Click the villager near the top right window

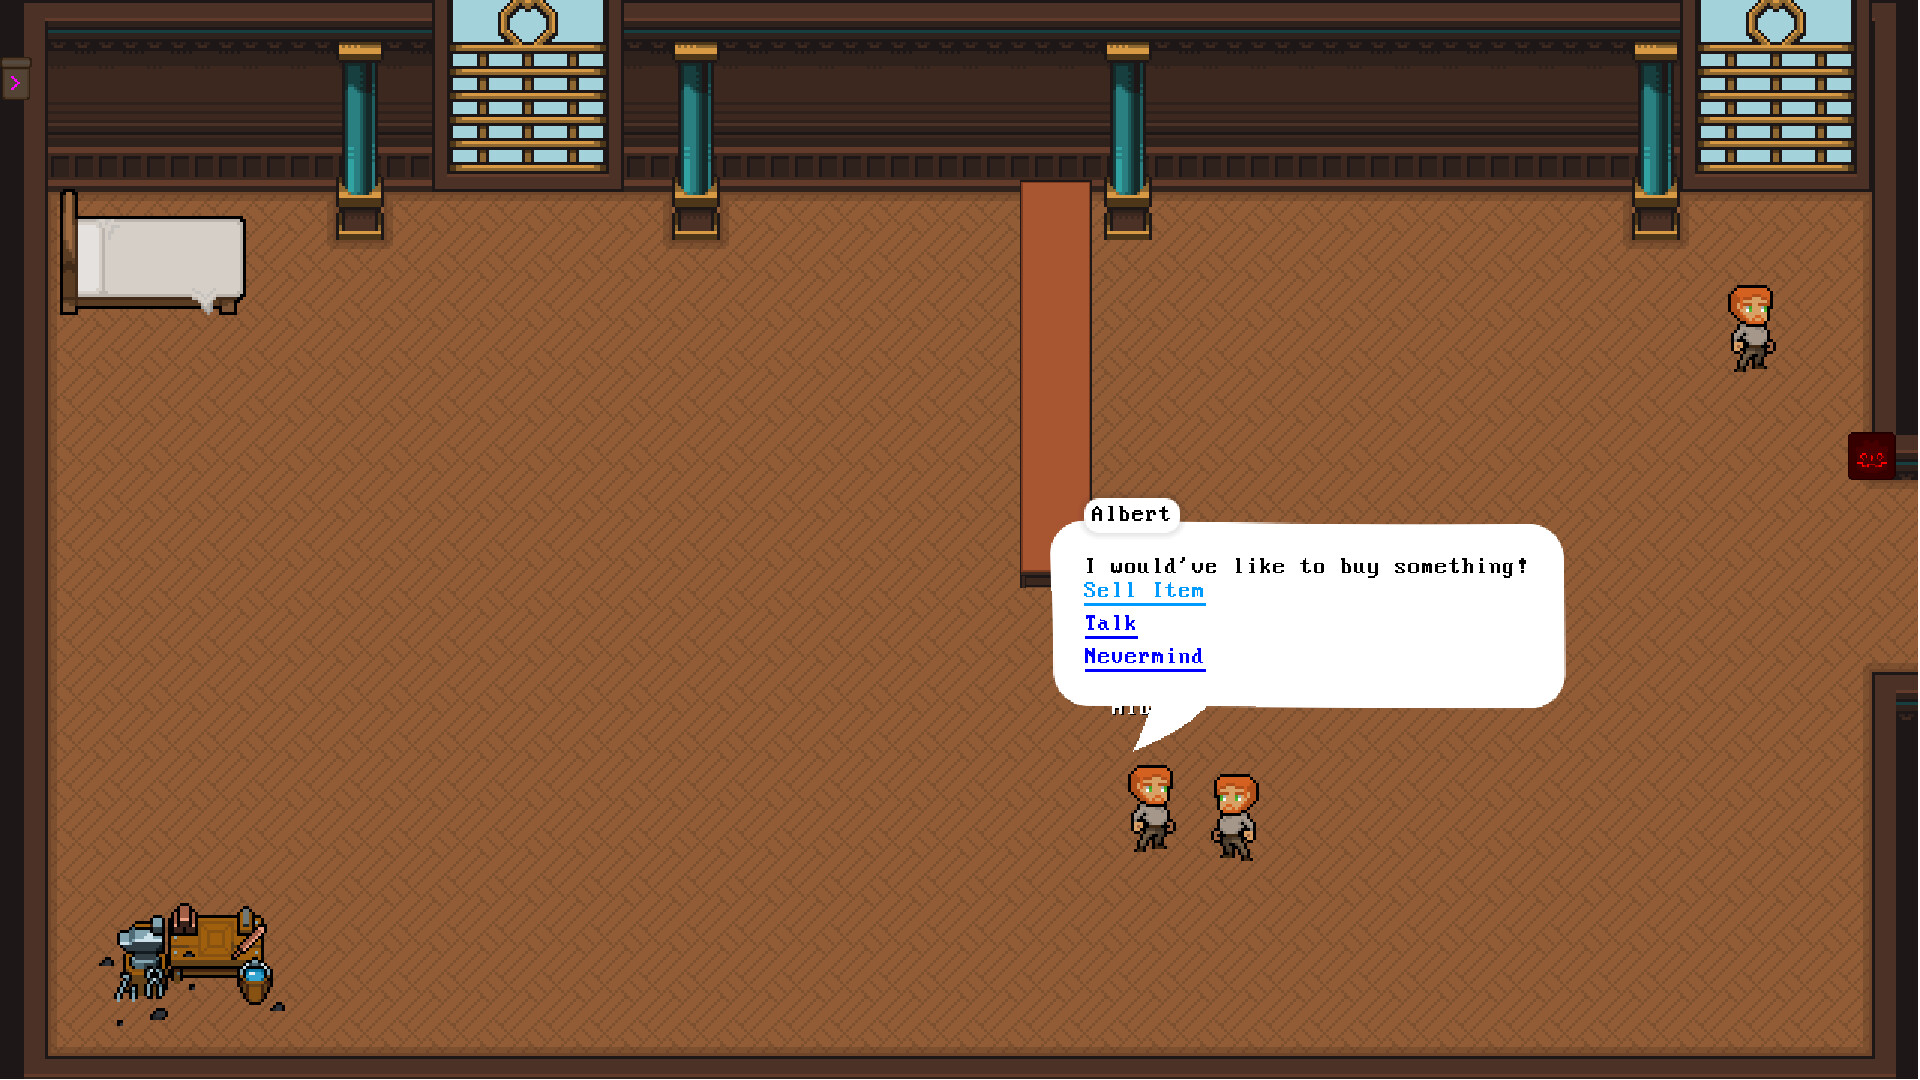point(1751,327)
